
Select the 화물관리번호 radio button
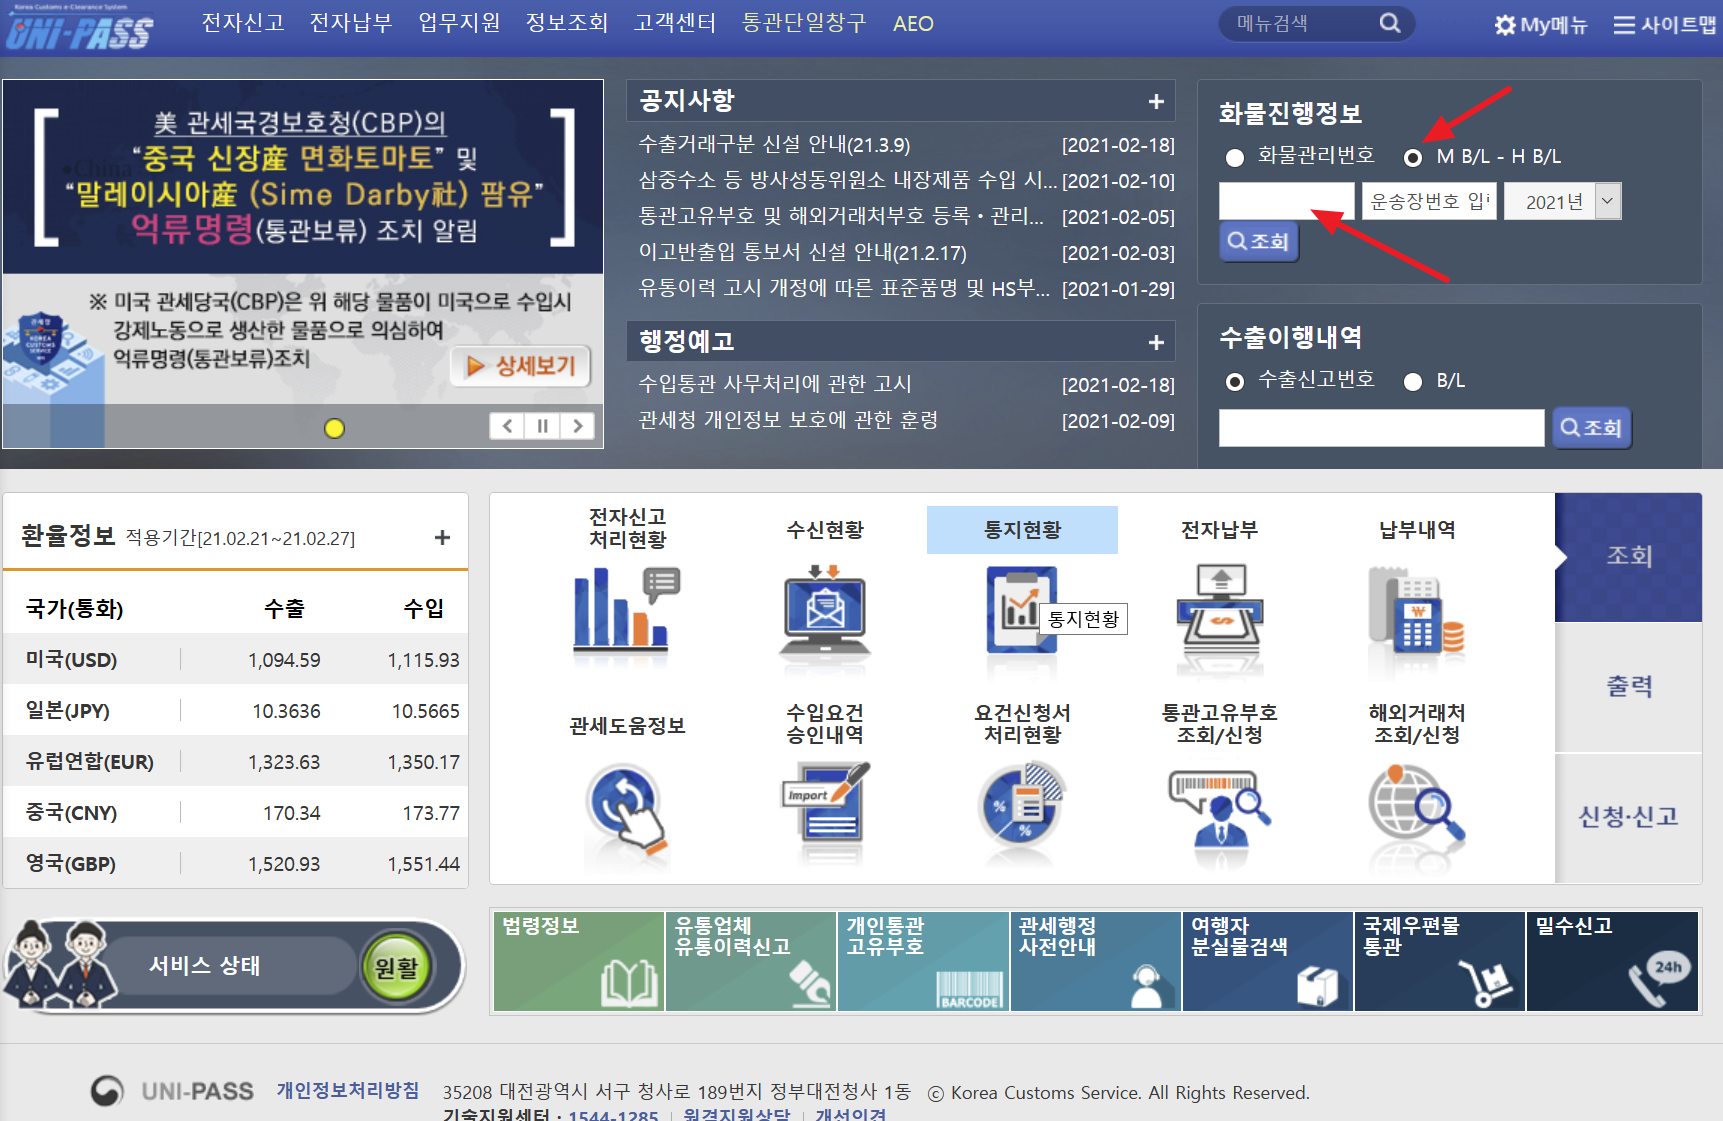[x=1235, y=157]
